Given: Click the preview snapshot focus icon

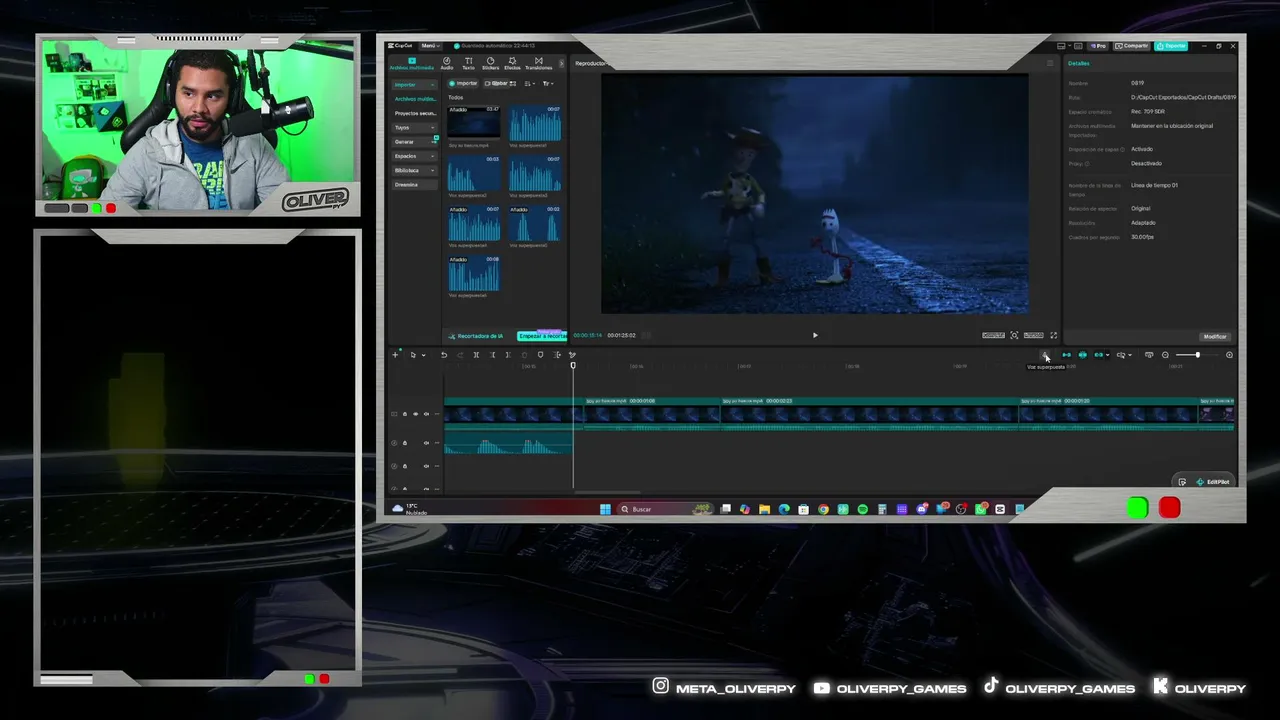Looking at the screenshot, I should [1014, 335].
